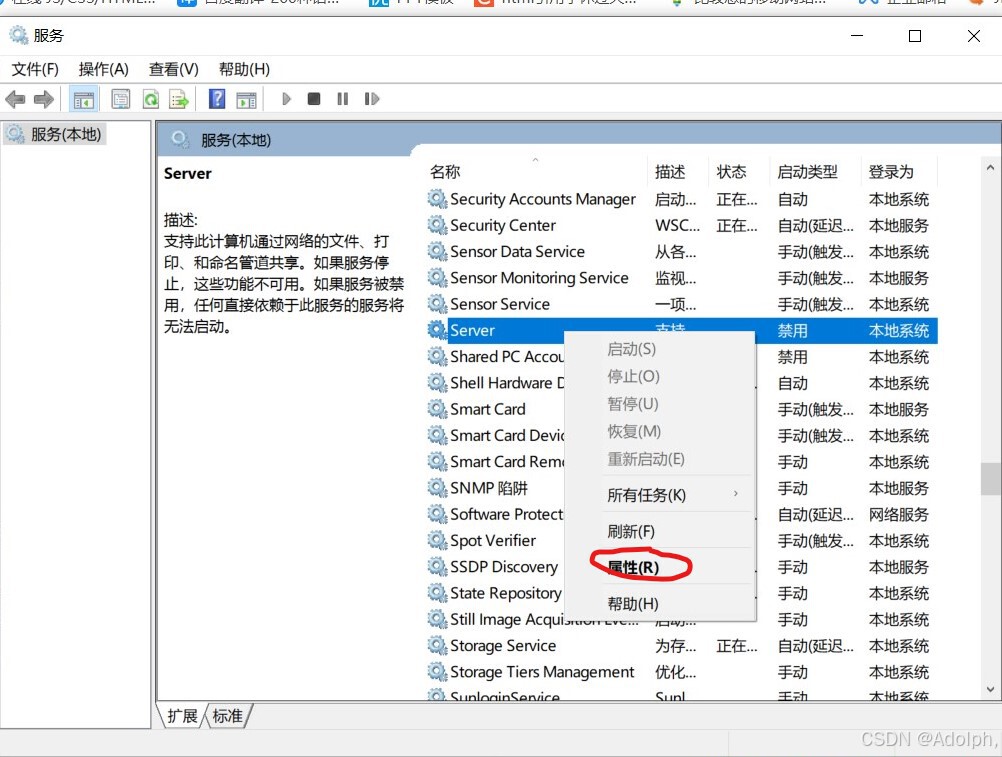Image resolution: width=1002 pixels, height=757 pixels.
Task: Click the gear icon beside Smart Card
Action: point(437,409)
